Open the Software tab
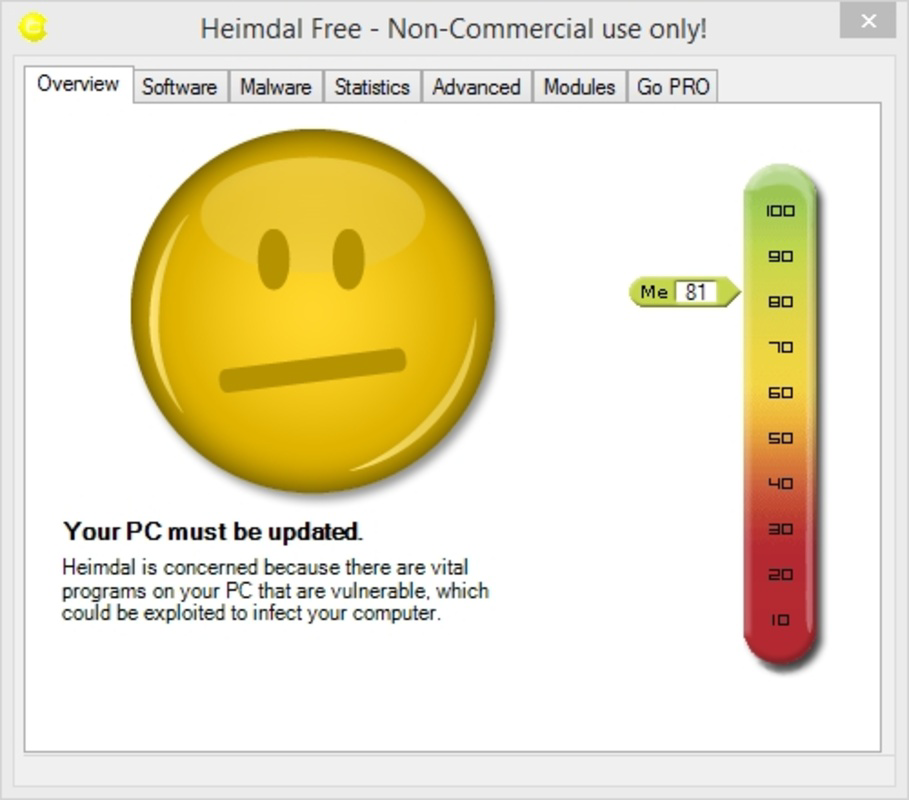909x800 pixels. (x=180, y=87)
